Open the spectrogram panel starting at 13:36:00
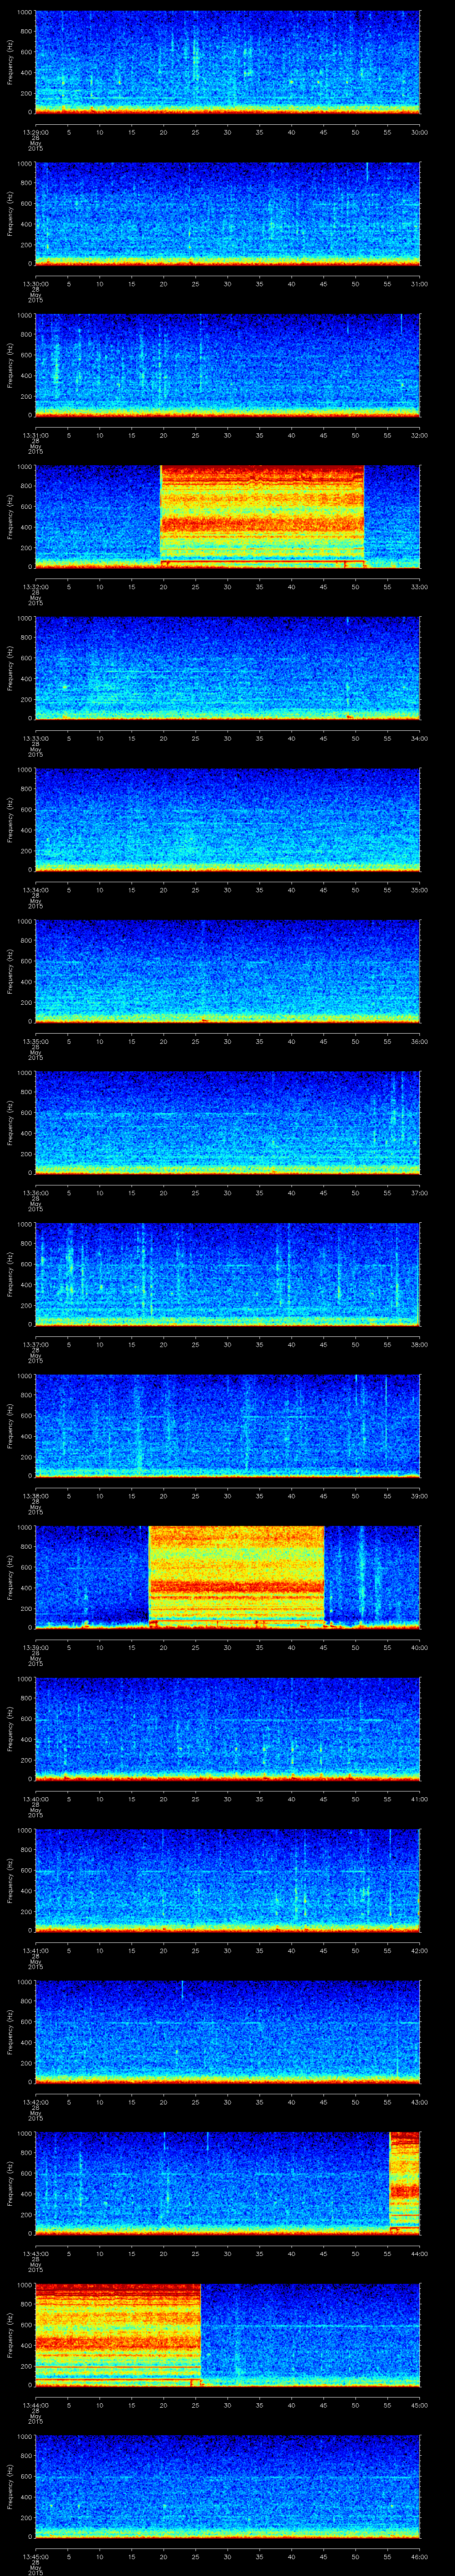The image size is (455, 2576). [227, 1123]
